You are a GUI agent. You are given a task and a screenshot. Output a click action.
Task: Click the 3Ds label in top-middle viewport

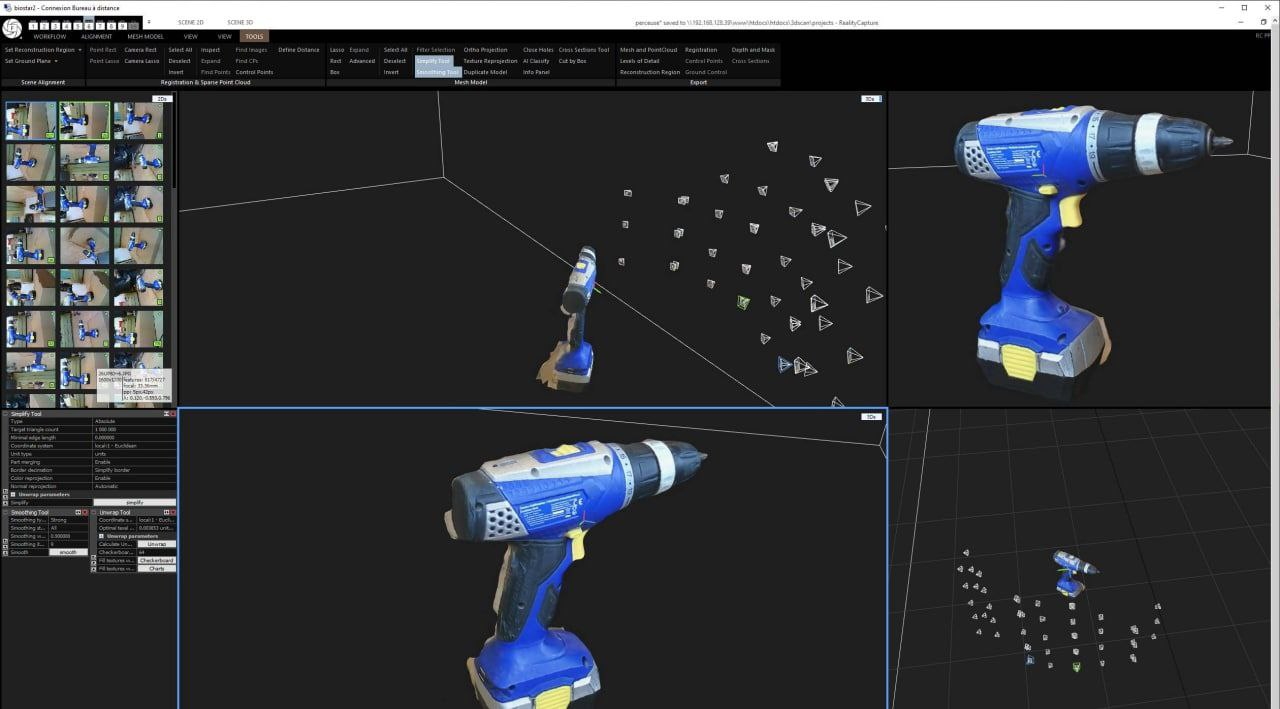(871, 98)
